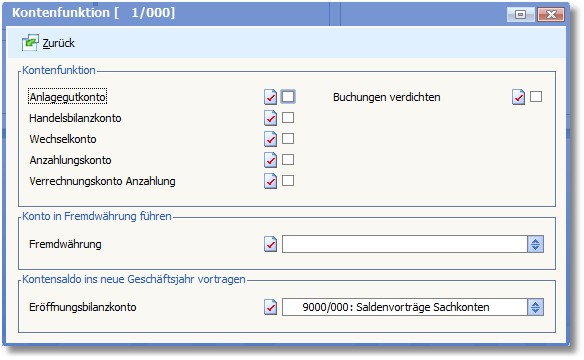Go back via the Zurück label
584x360 pixels.
point(58,43)
